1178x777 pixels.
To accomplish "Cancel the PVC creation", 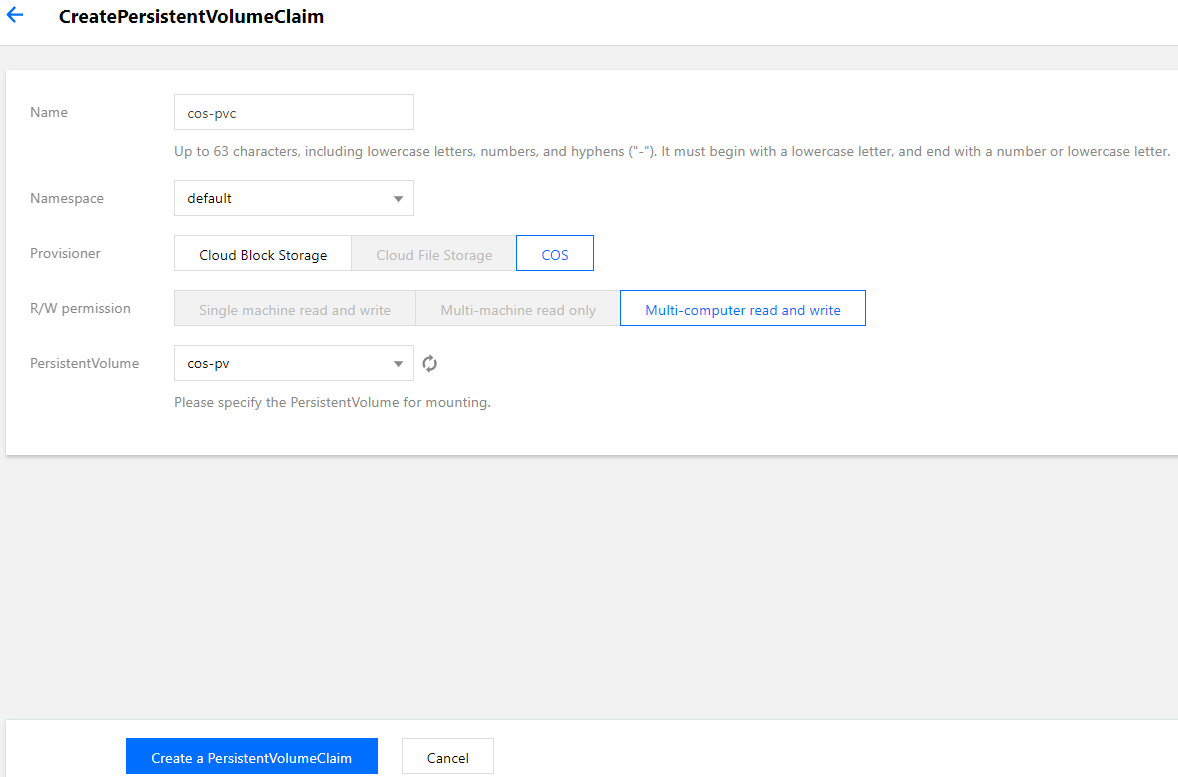I will pyautogui.click(x=448, y=757).
